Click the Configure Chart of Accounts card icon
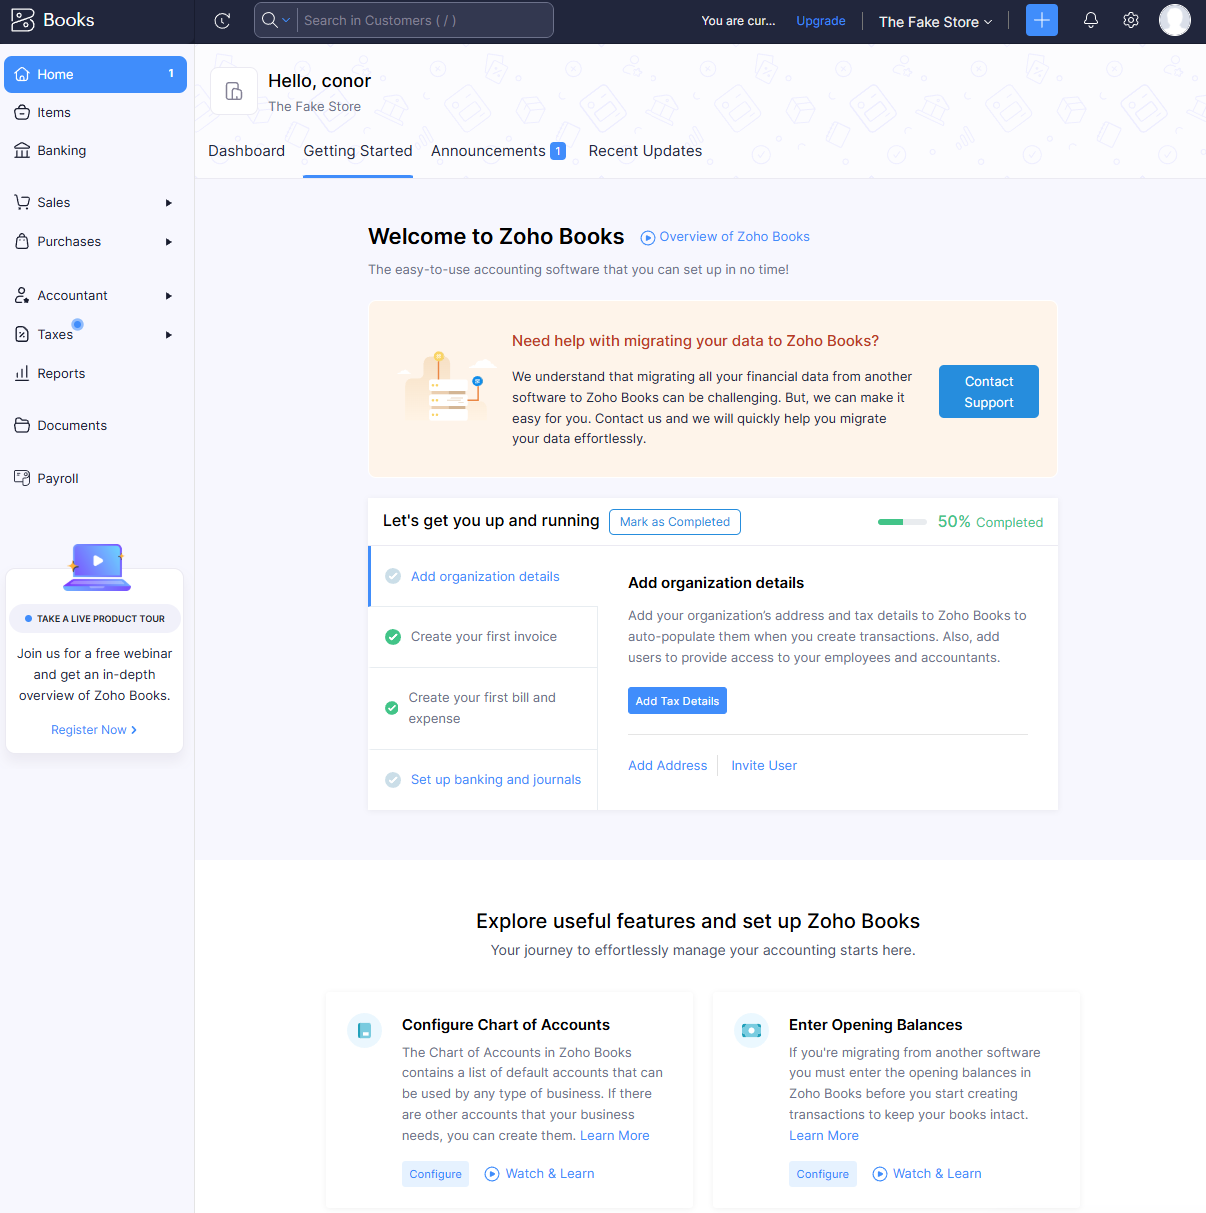Image resolution: width=1206 pixels, height=1213 pixels. point(364,1030)
